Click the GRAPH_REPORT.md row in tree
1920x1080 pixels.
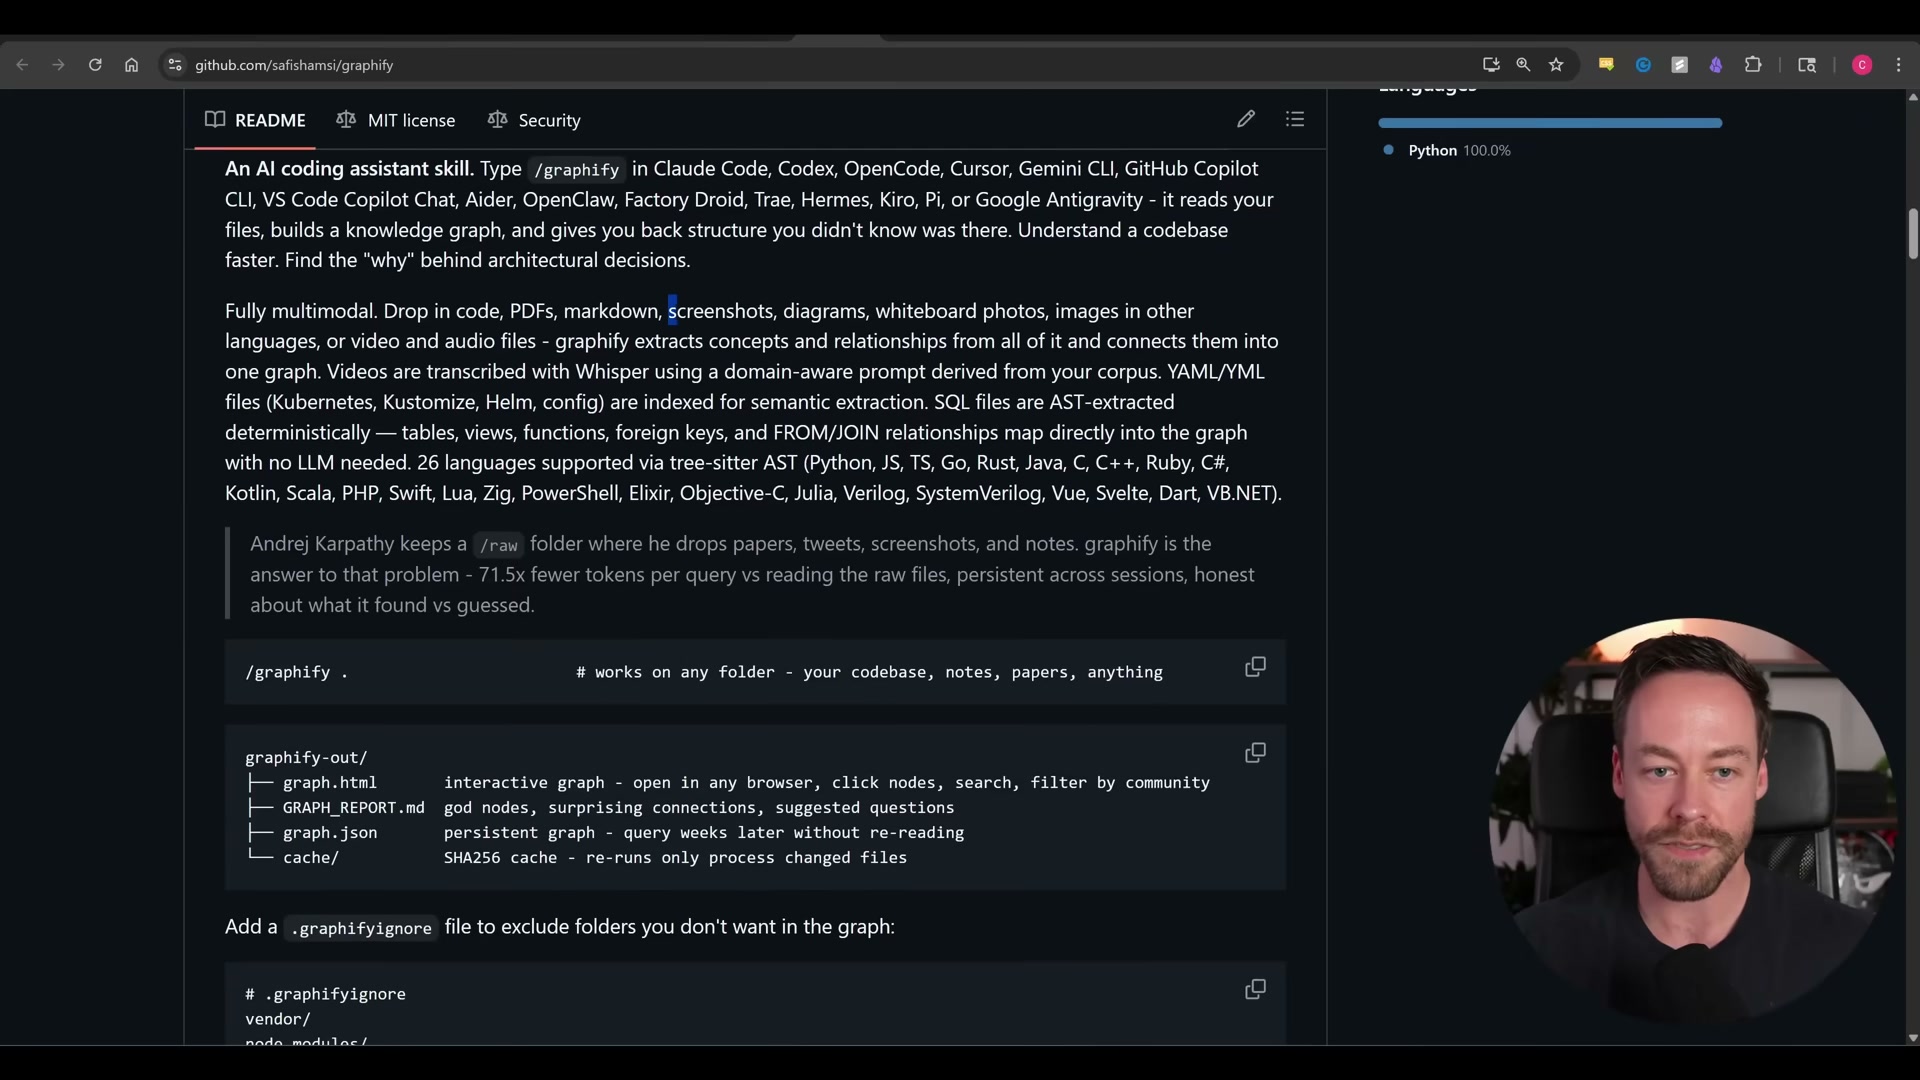[600, 808]
